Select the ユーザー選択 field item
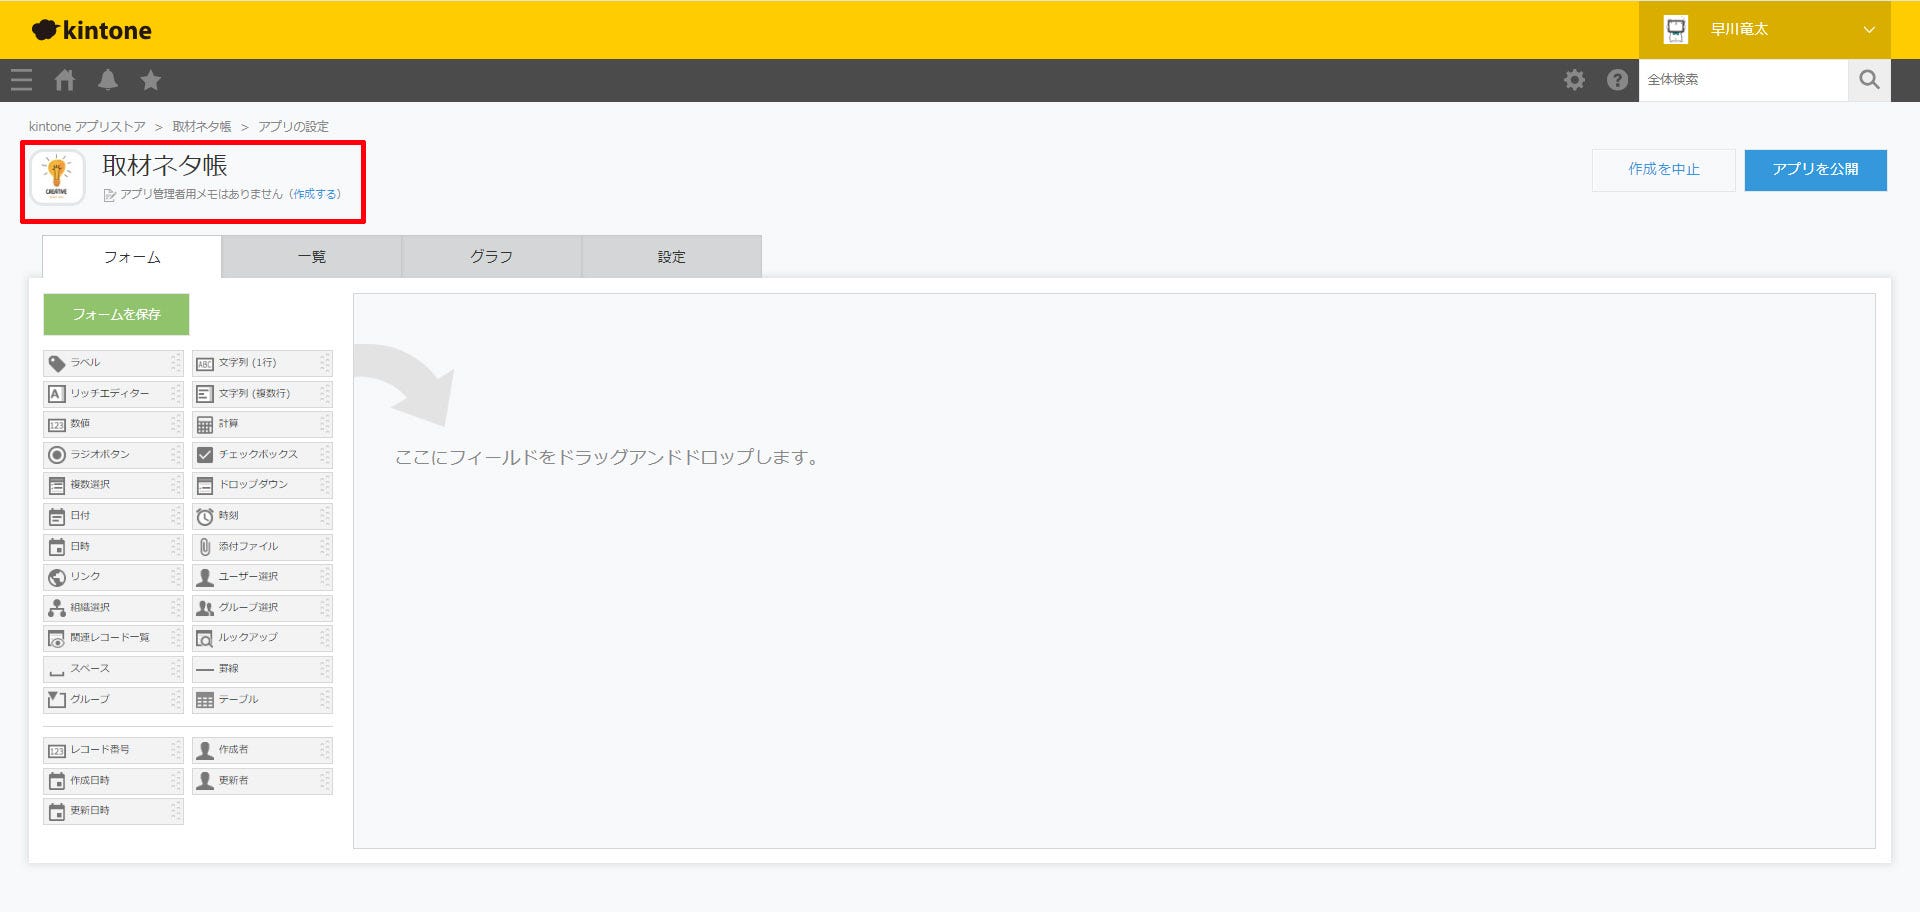The width and height of the screenshot is (1920, 912). point(262,577)
